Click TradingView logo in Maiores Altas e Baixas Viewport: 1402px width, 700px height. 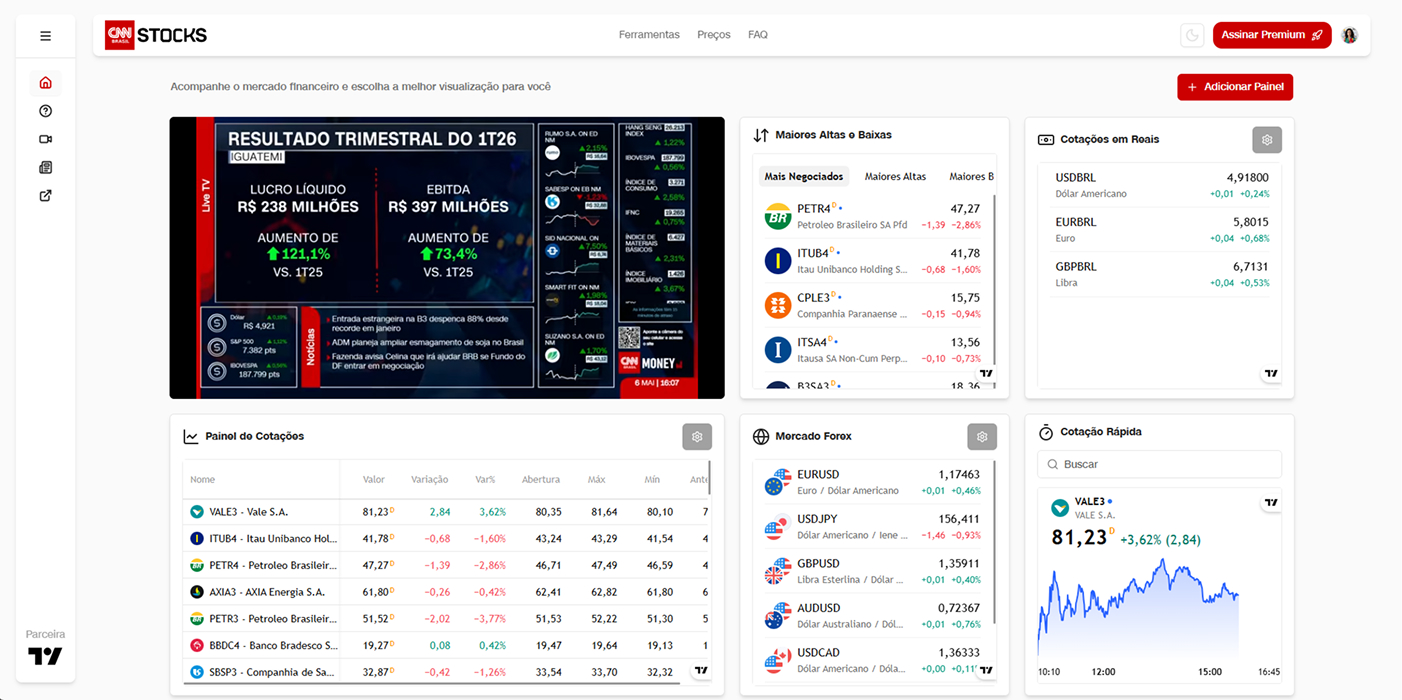point(986,373)
